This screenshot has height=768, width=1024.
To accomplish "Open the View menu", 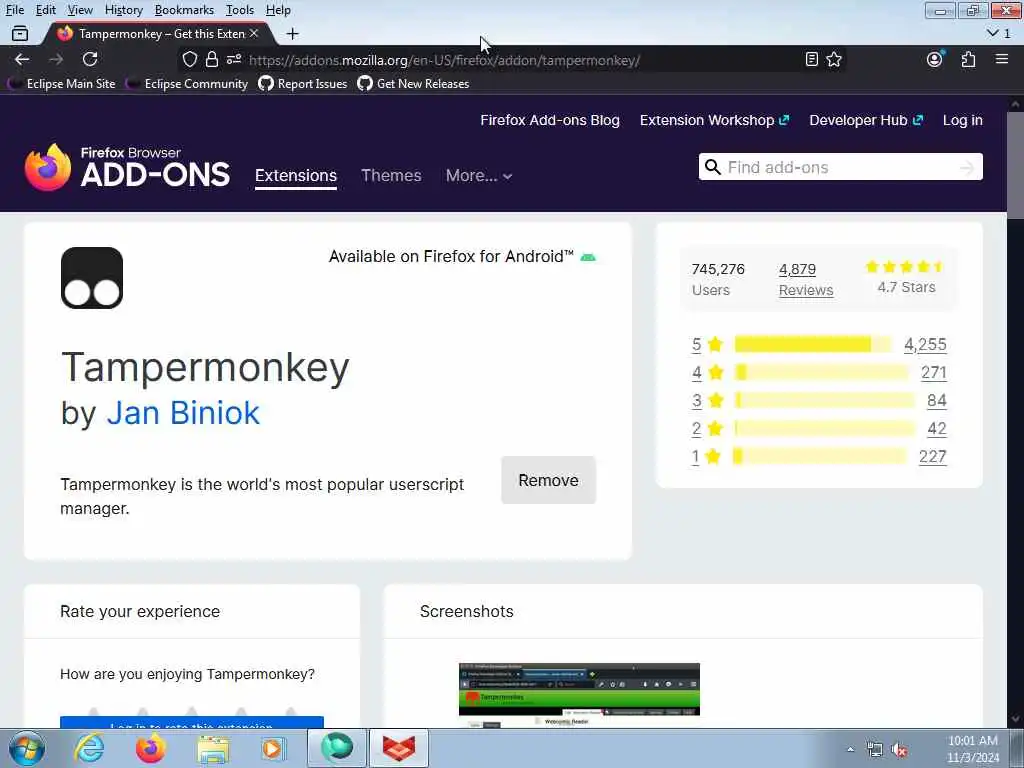I will 80,10.
